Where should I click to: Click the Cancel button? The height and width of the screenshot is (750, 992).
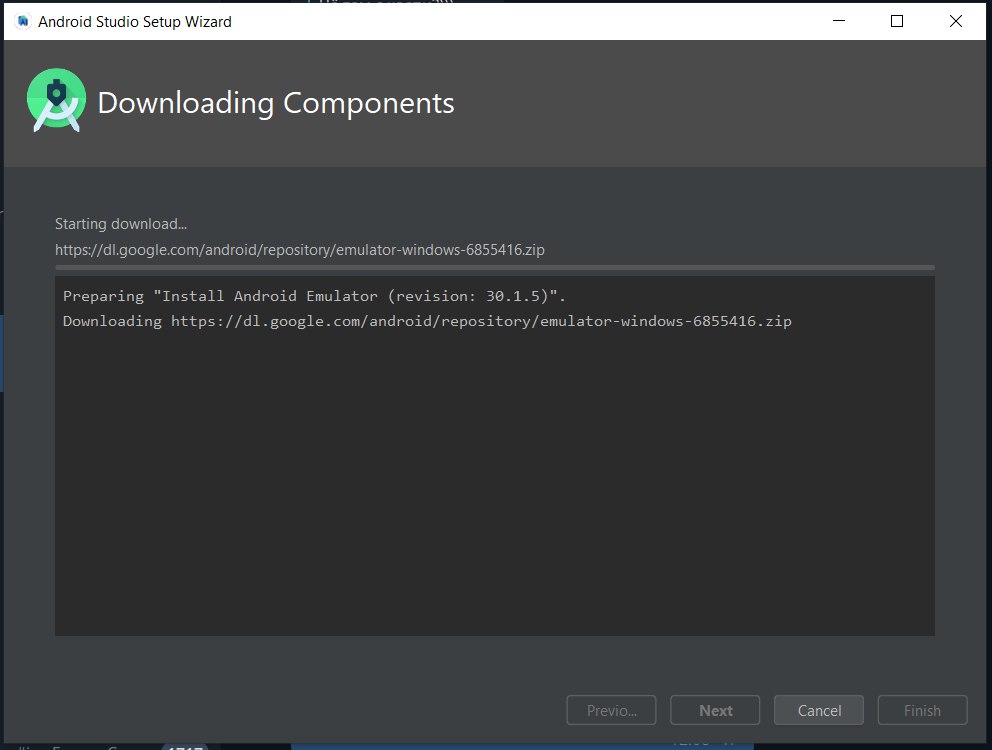[x=819, y=710]
